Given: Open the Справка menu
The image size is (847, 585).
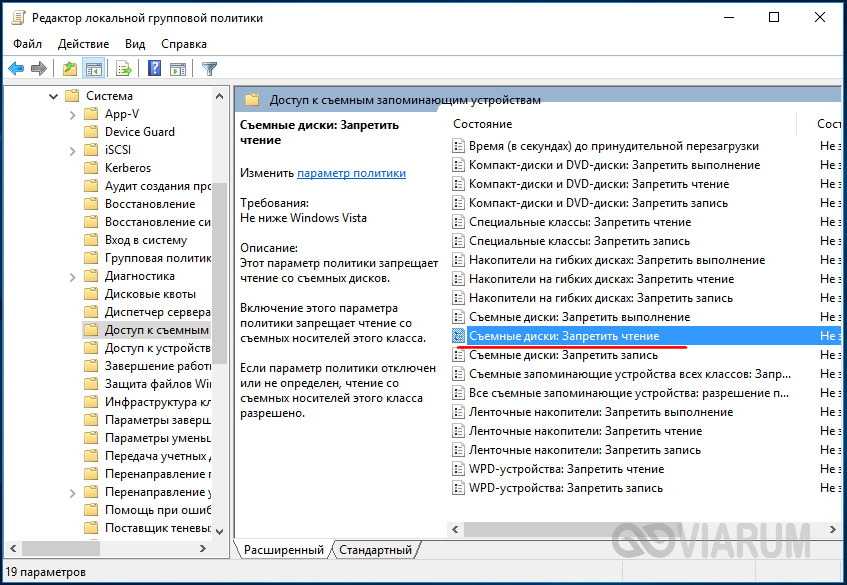Looking at the screenshot, I should 184,44.
